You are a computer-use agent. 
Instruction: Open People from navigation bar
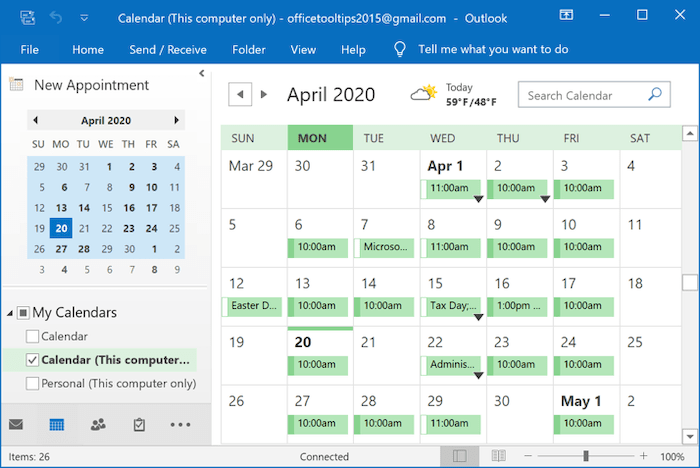[98, 424]
